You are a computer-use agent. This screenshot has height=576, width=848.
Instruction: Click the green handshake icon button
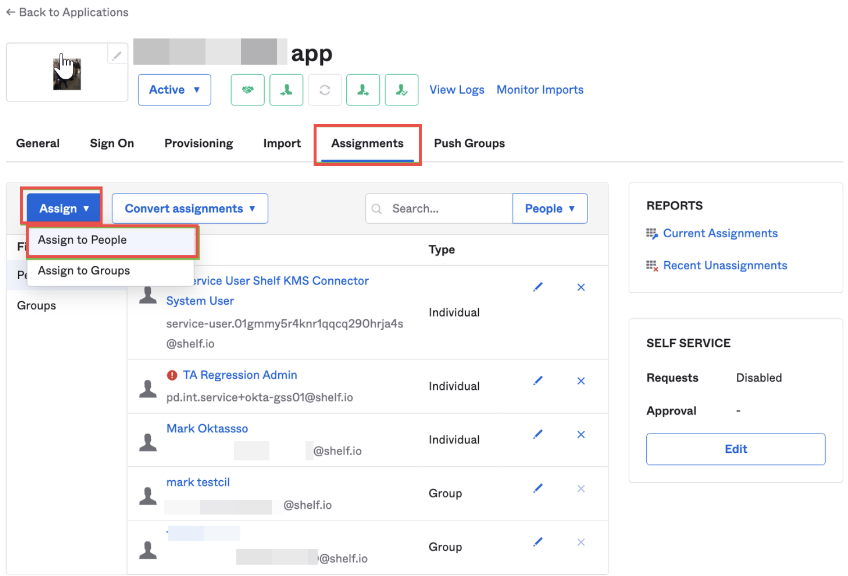(248, 90)
